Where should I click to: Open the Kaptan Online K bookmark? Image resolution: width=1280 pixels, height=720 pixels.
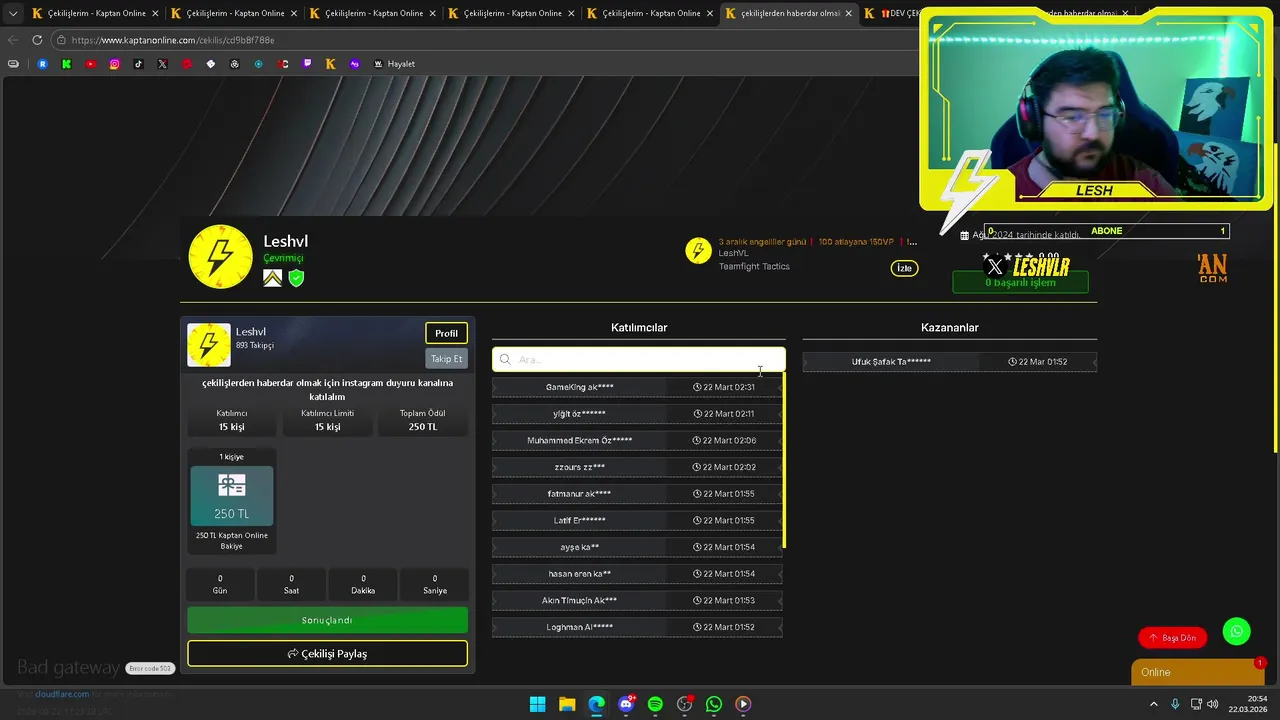click(x=331, y=64)
